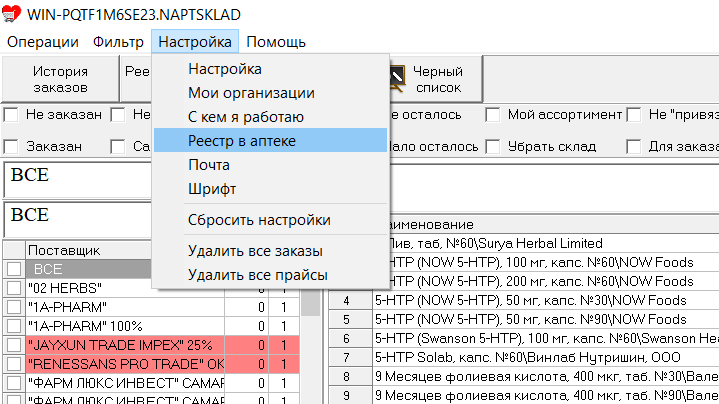Open Шрифт font settings entry
This screenshot has height=404, width=719.
[271, 188]
